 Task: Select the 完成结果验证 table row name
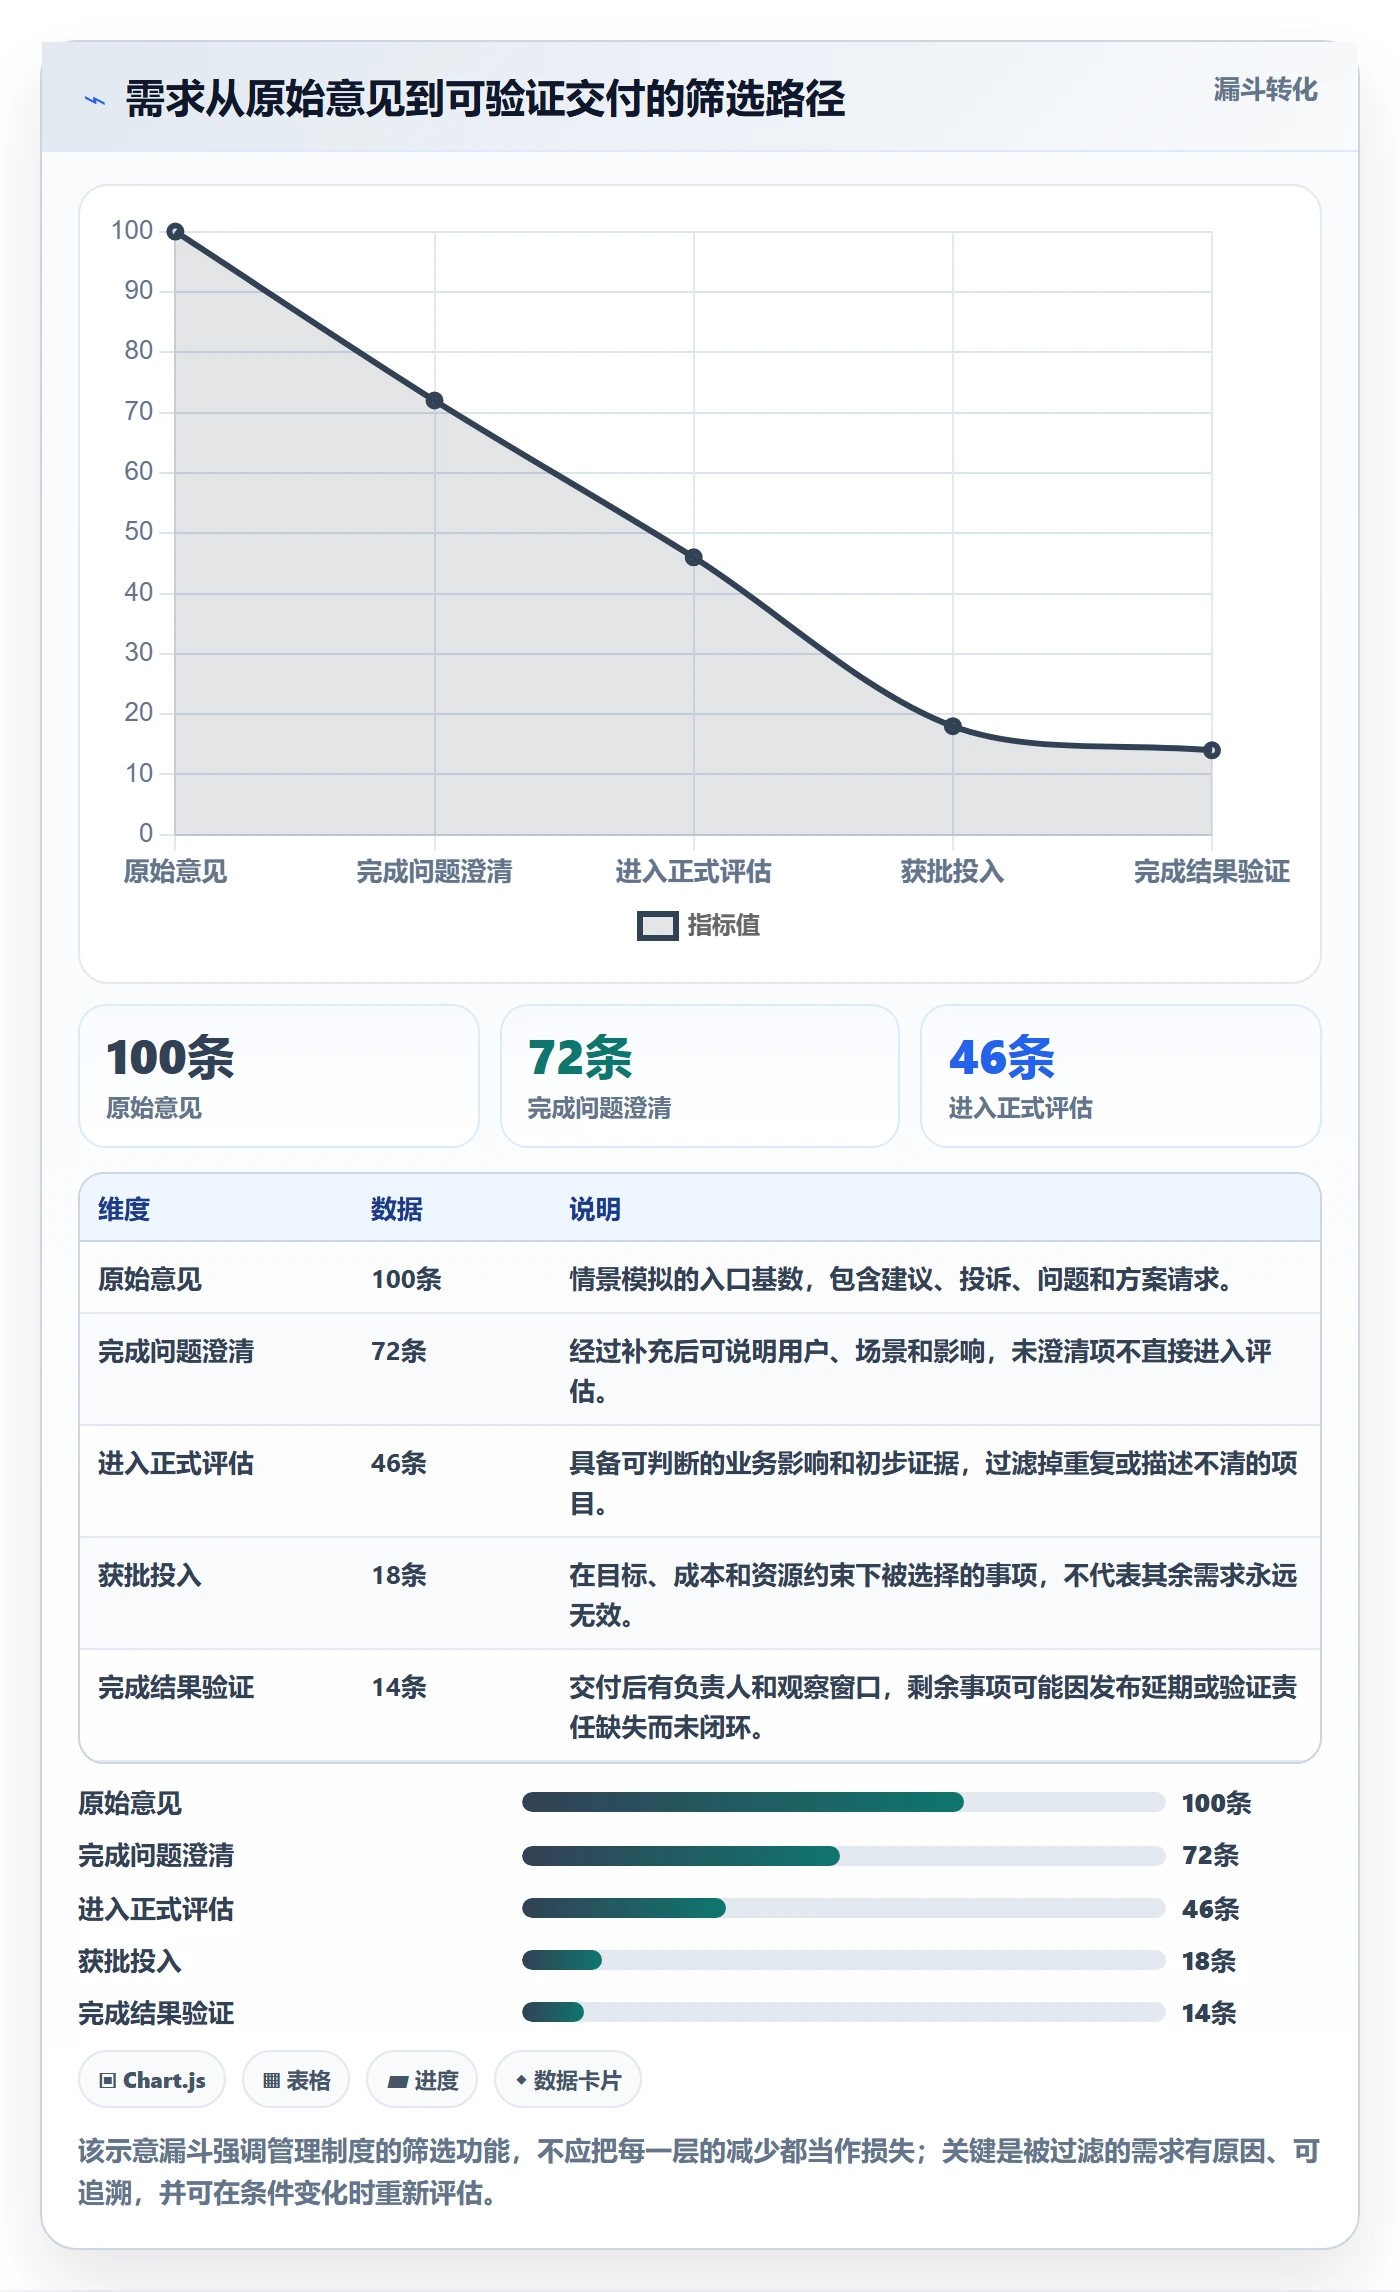[176, 1687]
